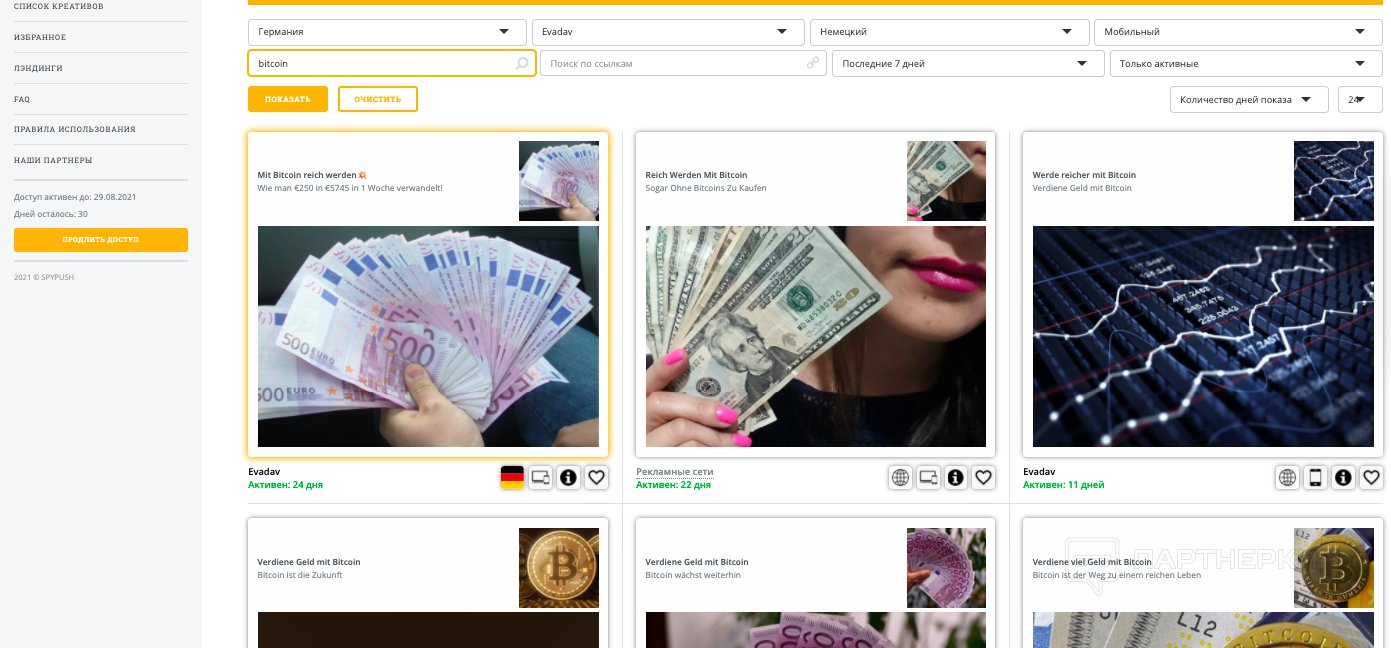Screen dimensions: 1391x648
Task: Click the globe icon on the 11 дней card
Action: click(x=1287, y=478)
